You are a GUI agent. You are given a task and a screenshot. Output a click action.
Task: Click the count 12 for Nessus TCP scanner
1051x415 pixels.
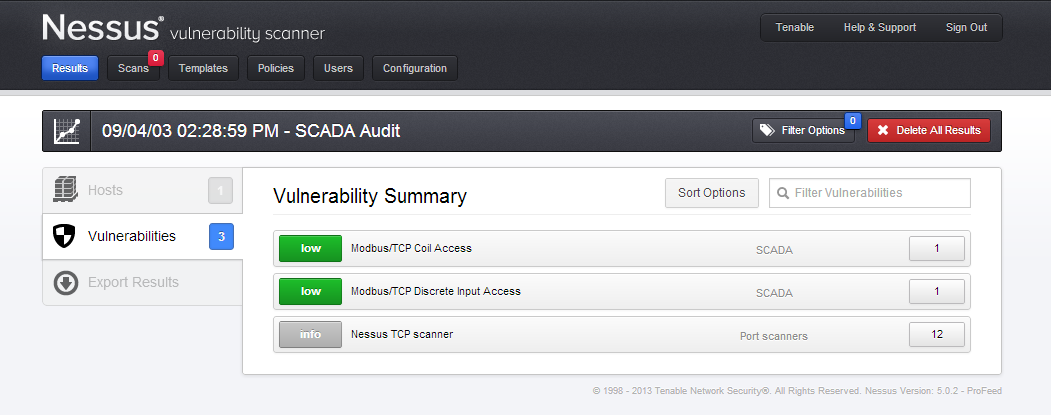click(x=937, y=335)
